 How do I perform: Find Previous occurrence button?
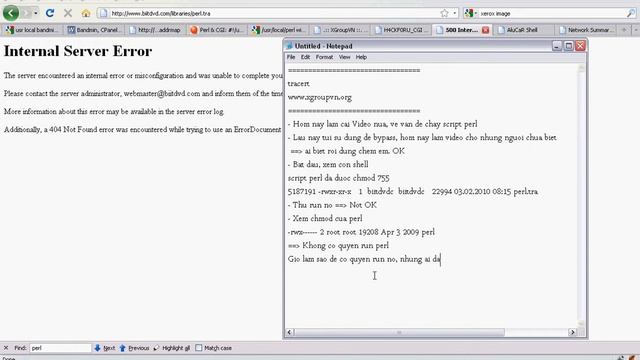tap(134, 348)
